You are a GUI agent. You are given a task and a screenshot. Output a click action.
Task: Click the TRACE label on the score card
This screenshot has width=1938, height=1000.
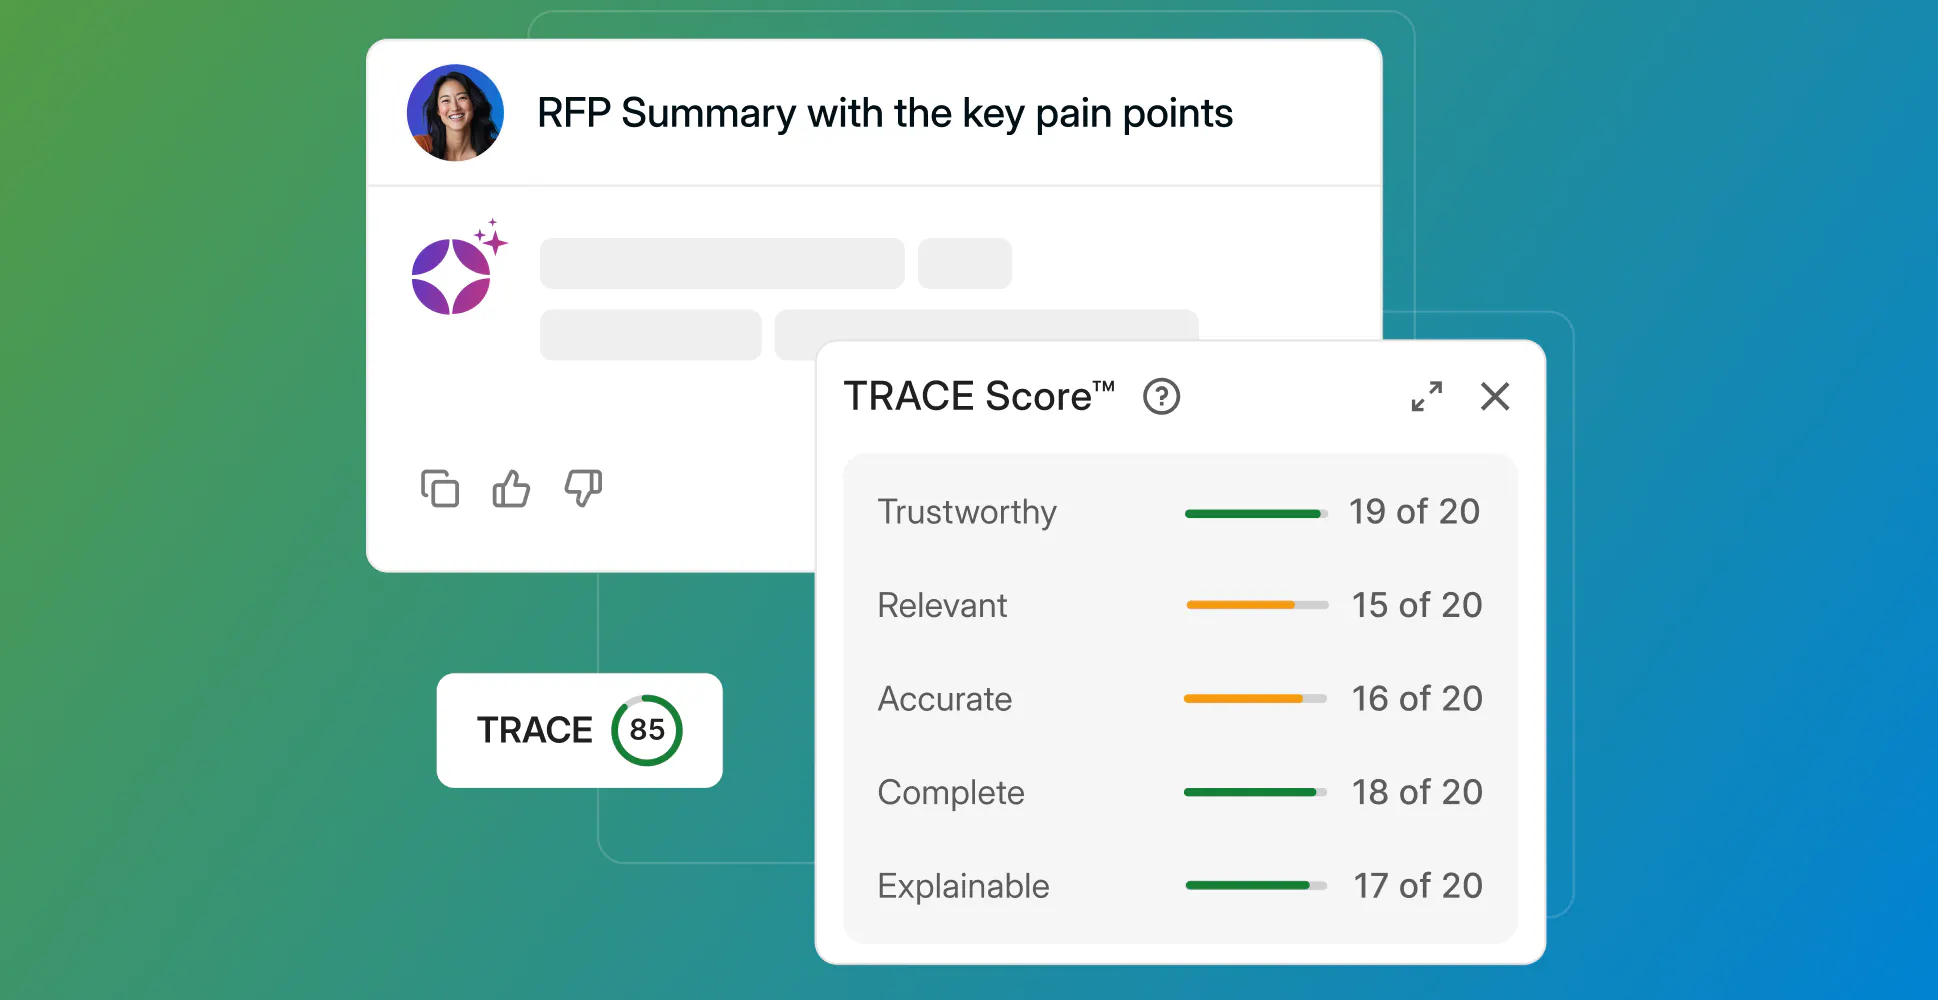tap(534, 730)
